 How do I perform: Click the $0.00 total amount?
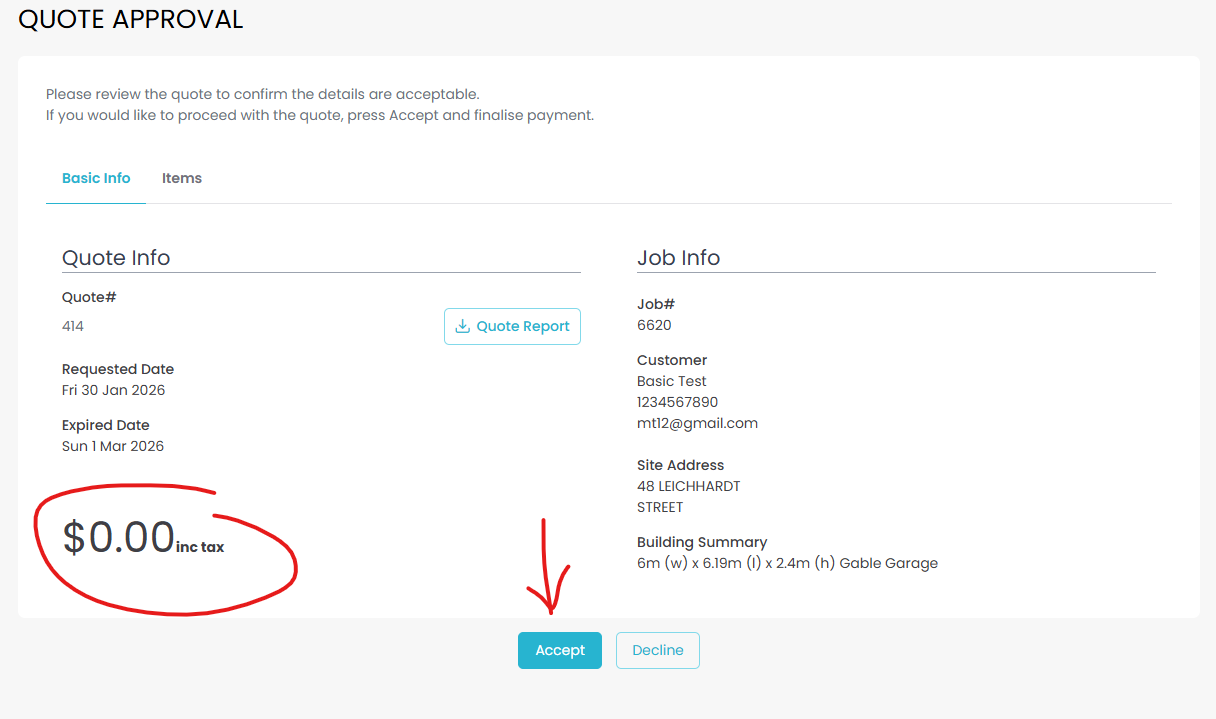click(x=119, y=537)
